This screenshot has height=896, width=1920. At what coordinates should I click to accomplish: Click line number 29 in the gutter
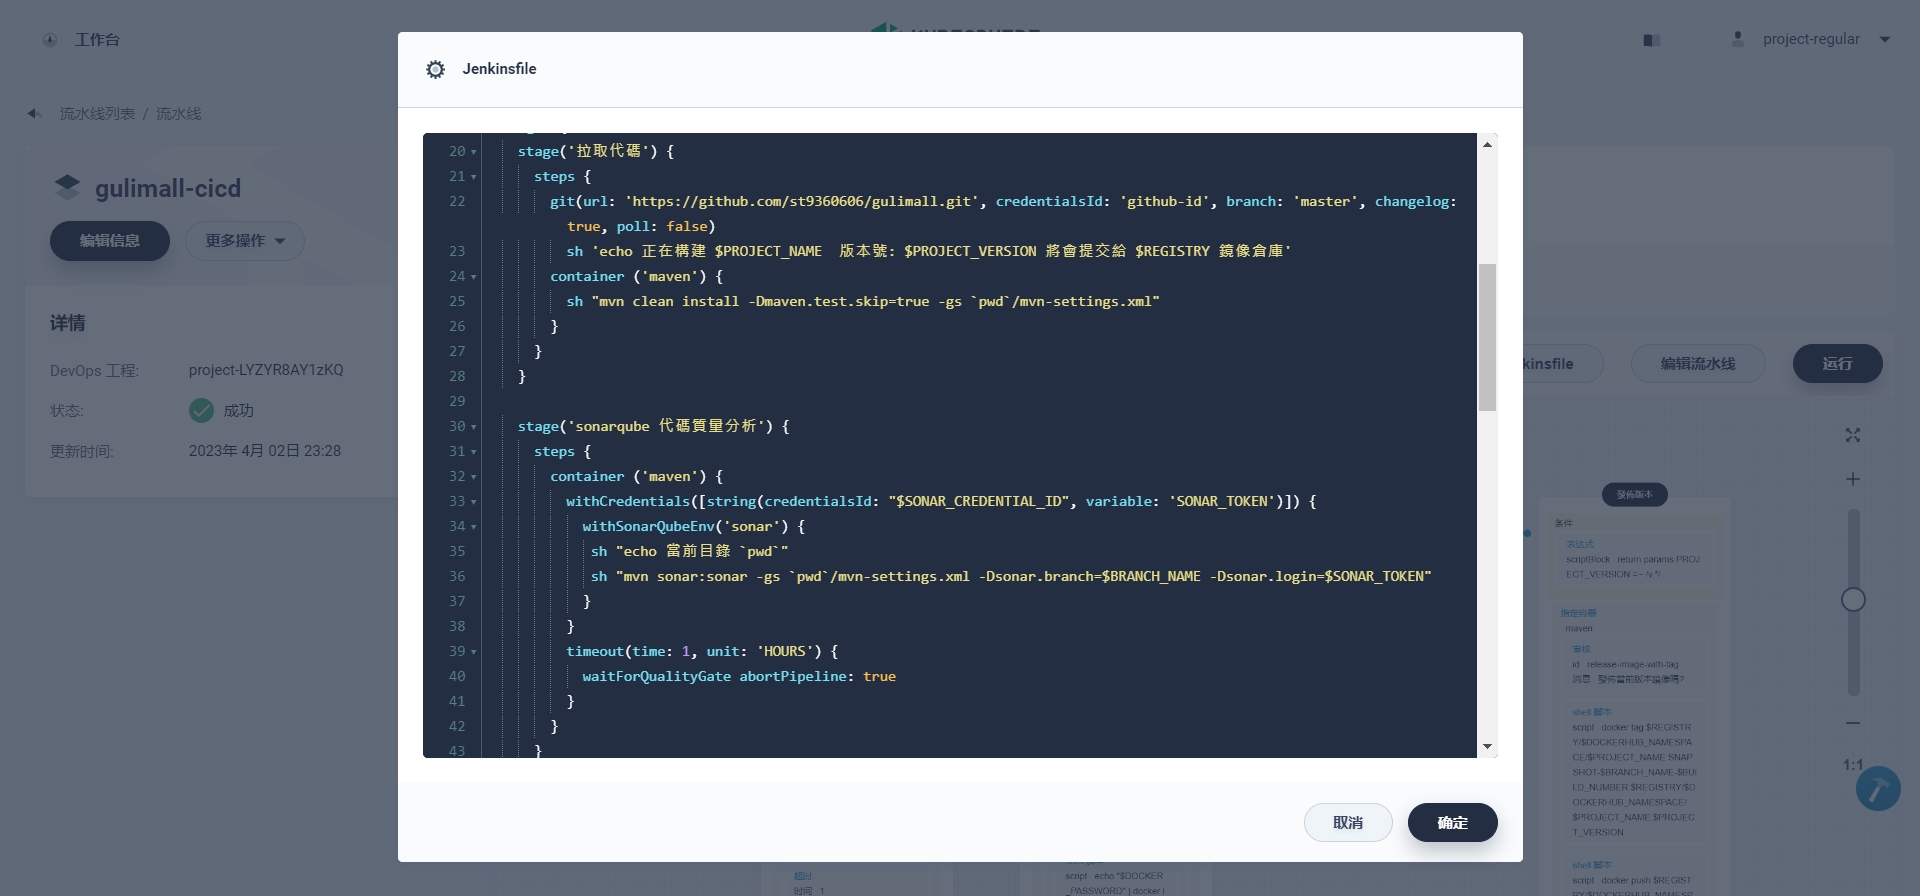pyautogui.click(x=457, y=401)
